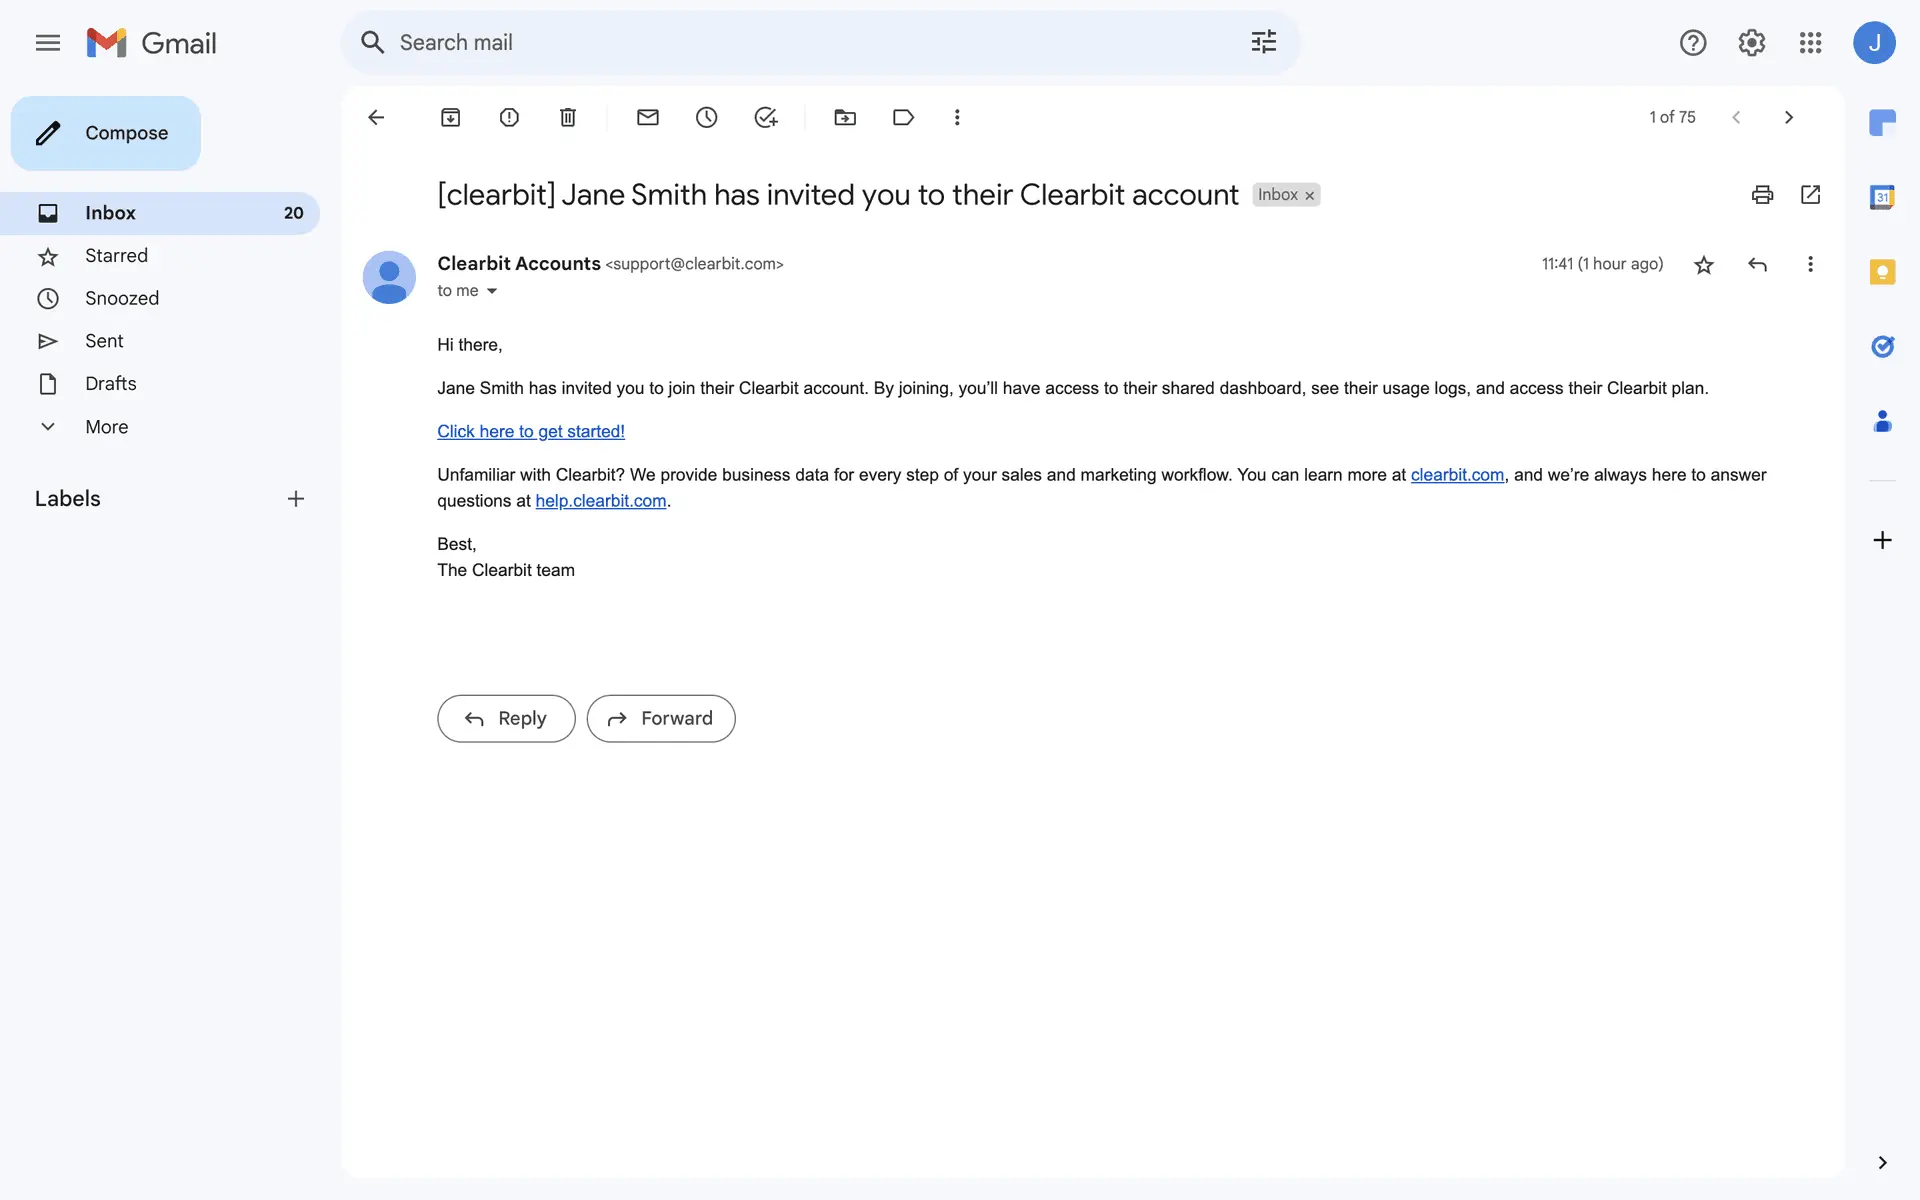
Task: Report the message as spam
Action: pyautogui.click(x=509, y=117)
